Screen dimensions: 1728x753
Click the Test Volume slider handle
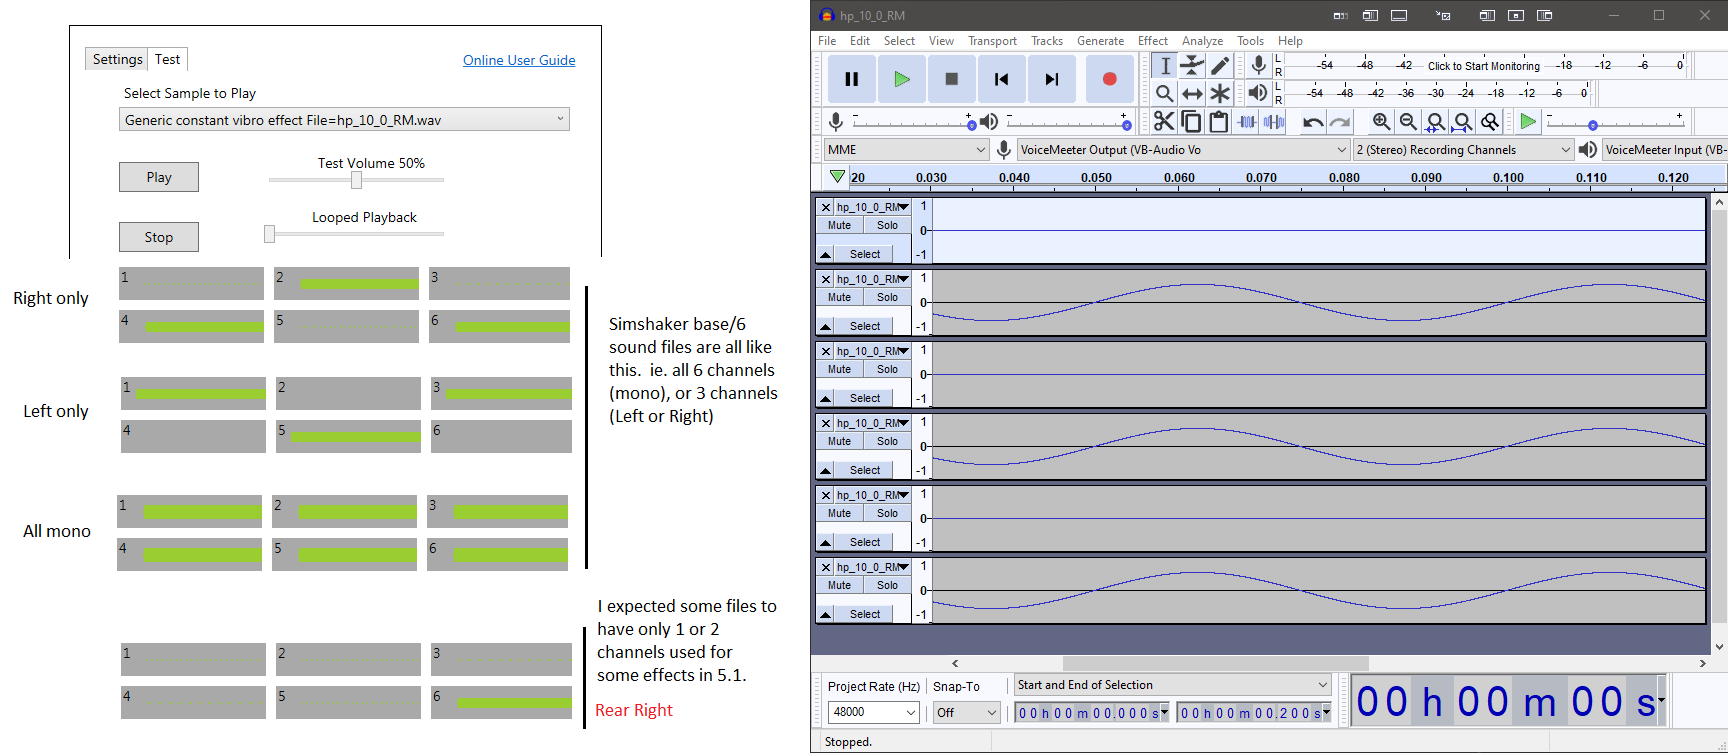coord(356,180)
